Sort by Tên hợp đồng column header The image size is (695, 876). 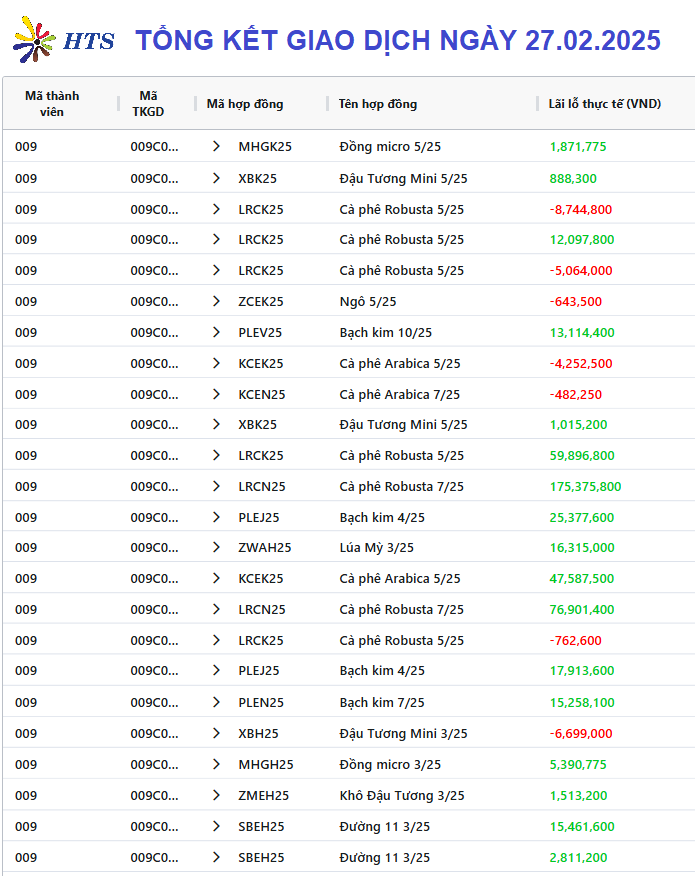[378, 104]
